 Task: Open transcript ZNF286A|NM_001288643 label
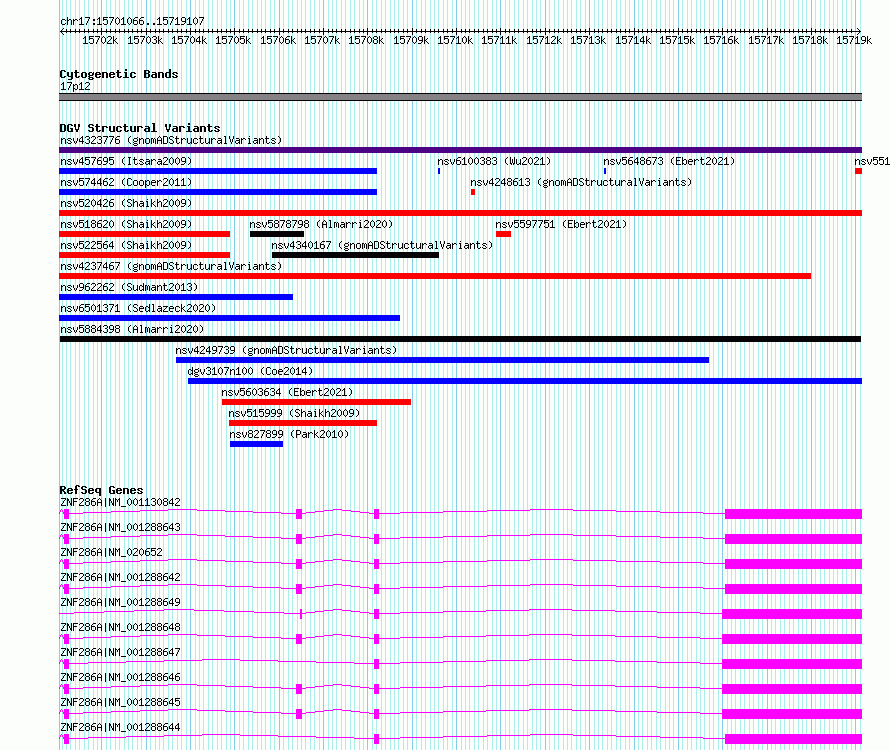[x=120, y=527]
